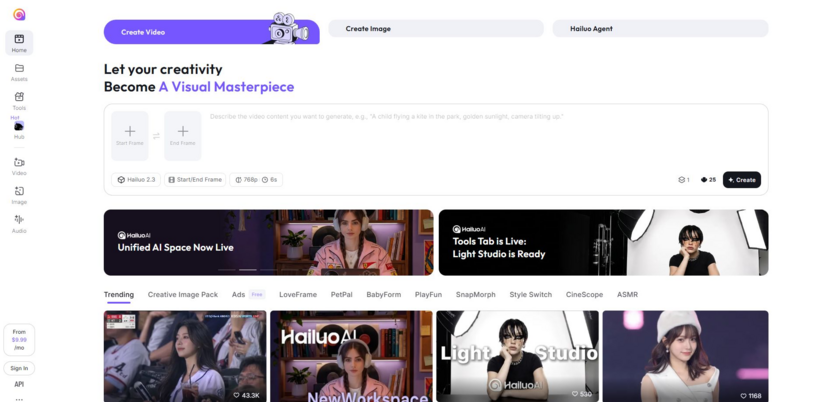Switch to the SnapMorph tab
Viewport: 832px width, 402px height.
coord(475,295)
